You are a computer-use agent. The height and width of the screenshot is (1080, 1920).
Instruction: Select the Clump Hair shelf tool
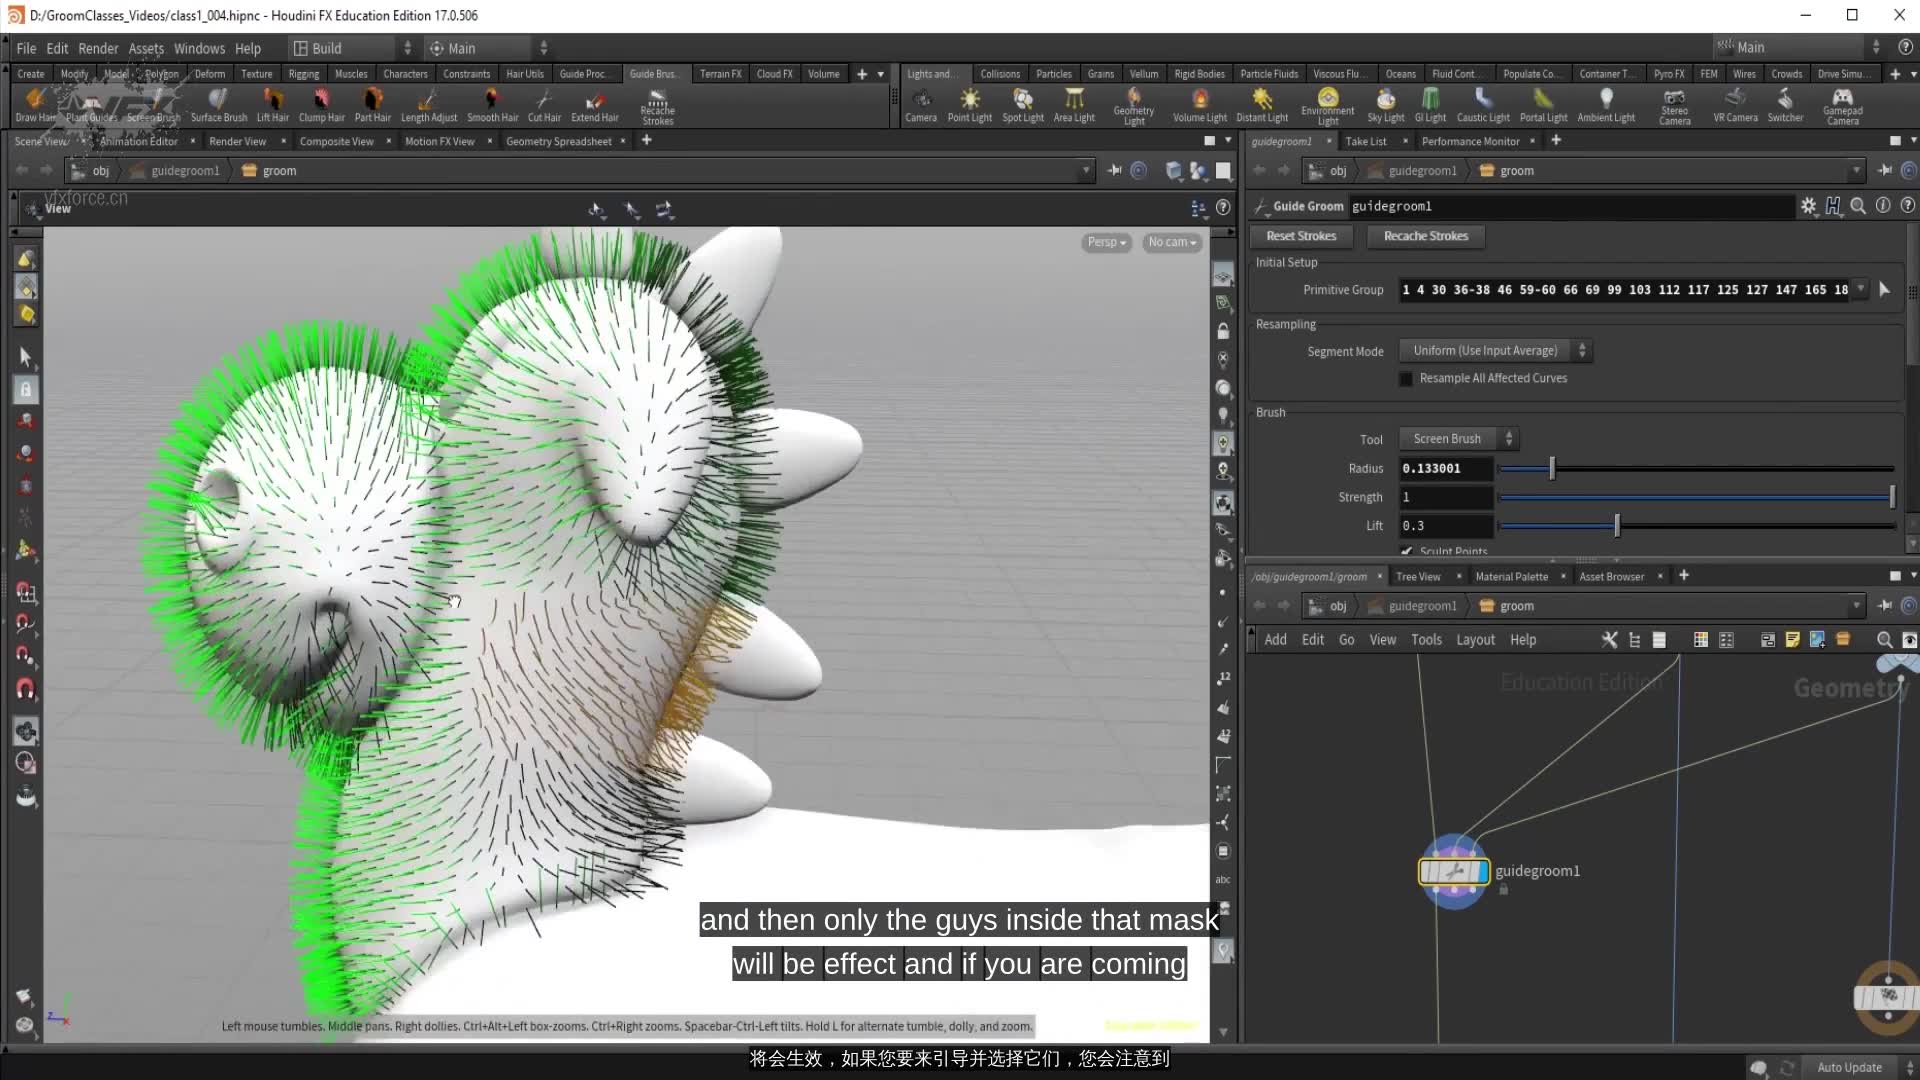point(321,105)
